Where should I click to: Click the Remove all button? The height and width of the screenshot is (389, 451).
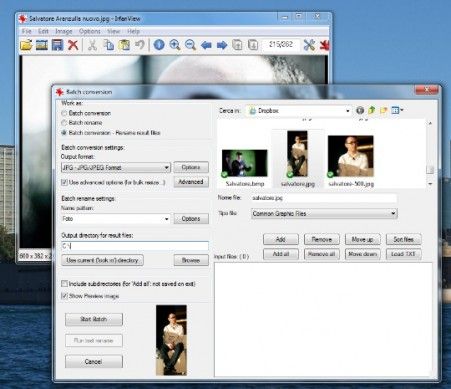coord(322,254)
